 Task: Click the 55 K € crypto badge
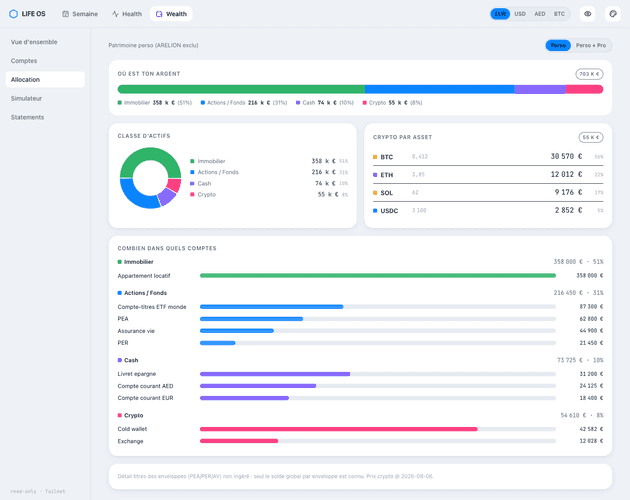point(591,137)
